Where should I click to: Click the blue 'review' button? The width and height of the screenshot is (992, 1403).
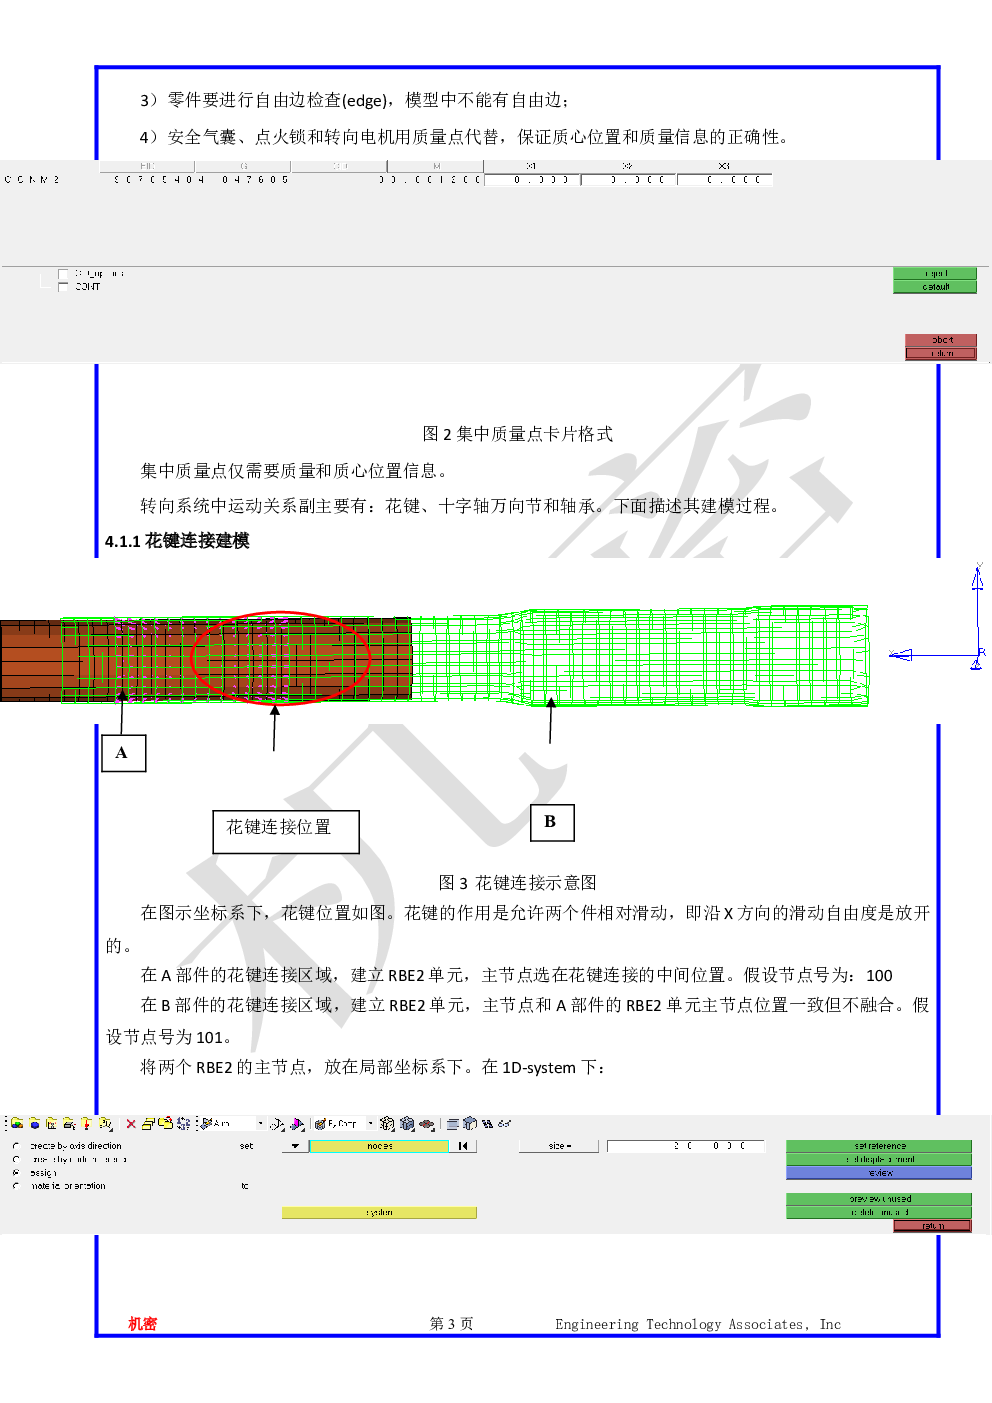[878, 1173]
